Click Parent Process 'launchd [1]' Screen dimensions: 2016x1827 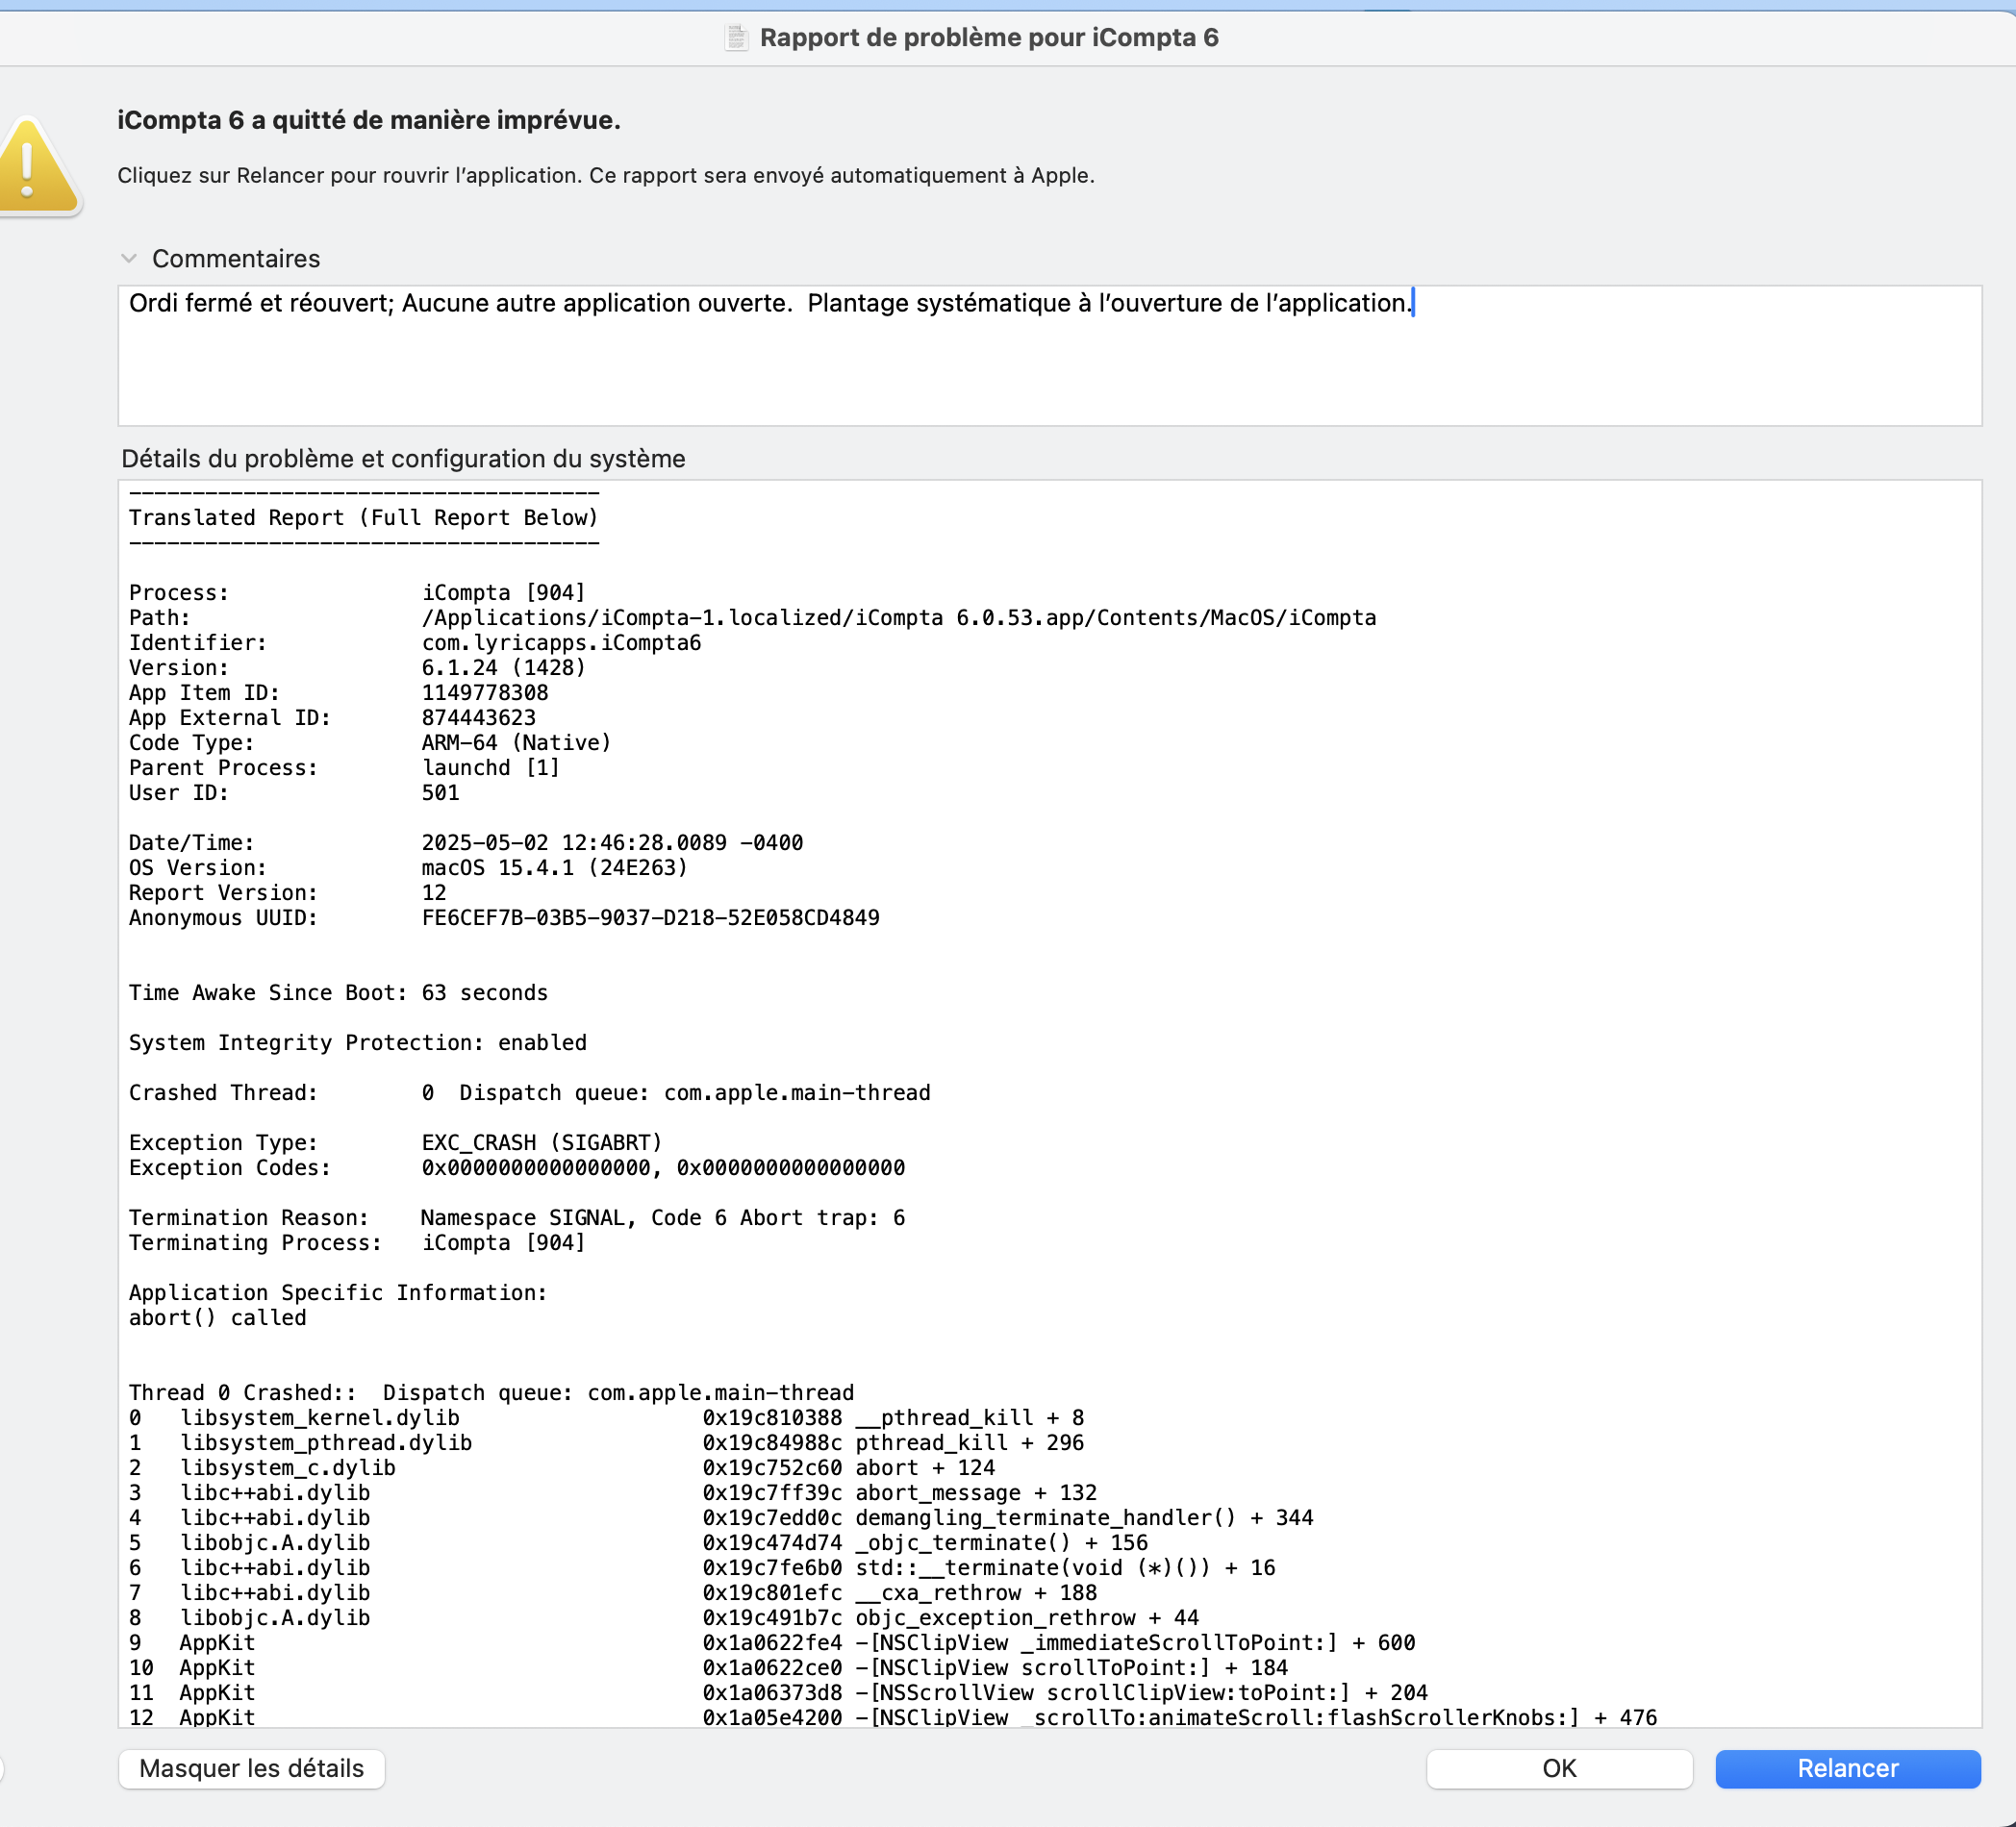(490, 768)
